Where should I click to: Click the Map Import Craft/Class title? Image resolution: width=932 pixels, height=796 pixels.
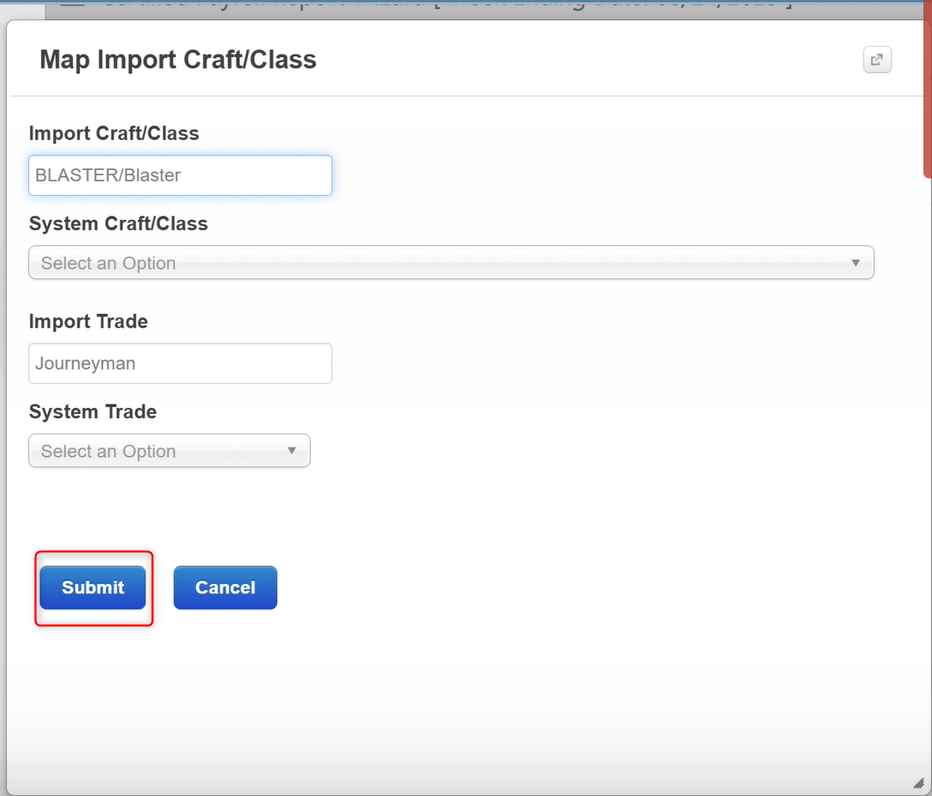click(x=177, y=60)
